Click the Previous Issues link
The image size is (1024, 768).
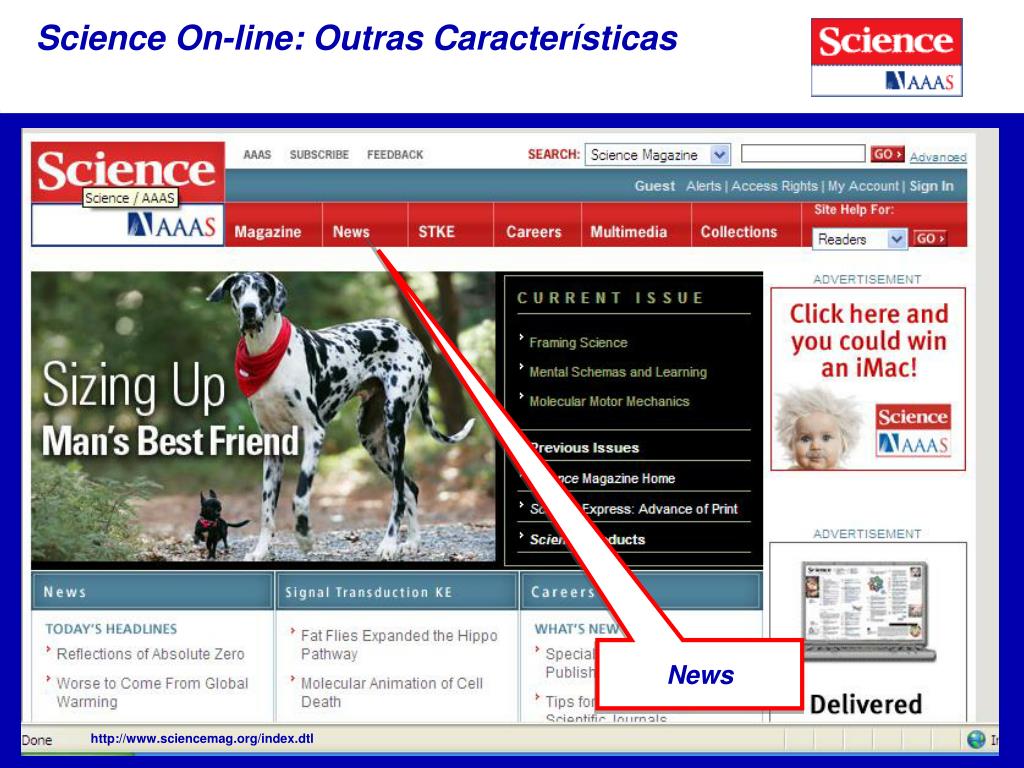pos(584,448)
